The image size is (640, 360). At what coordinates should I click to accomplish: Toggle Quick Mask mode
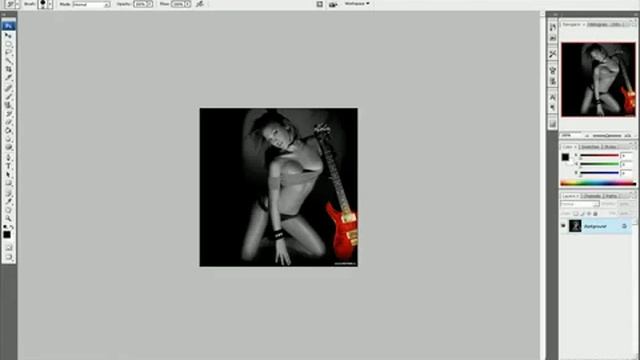tap(9, 247)
